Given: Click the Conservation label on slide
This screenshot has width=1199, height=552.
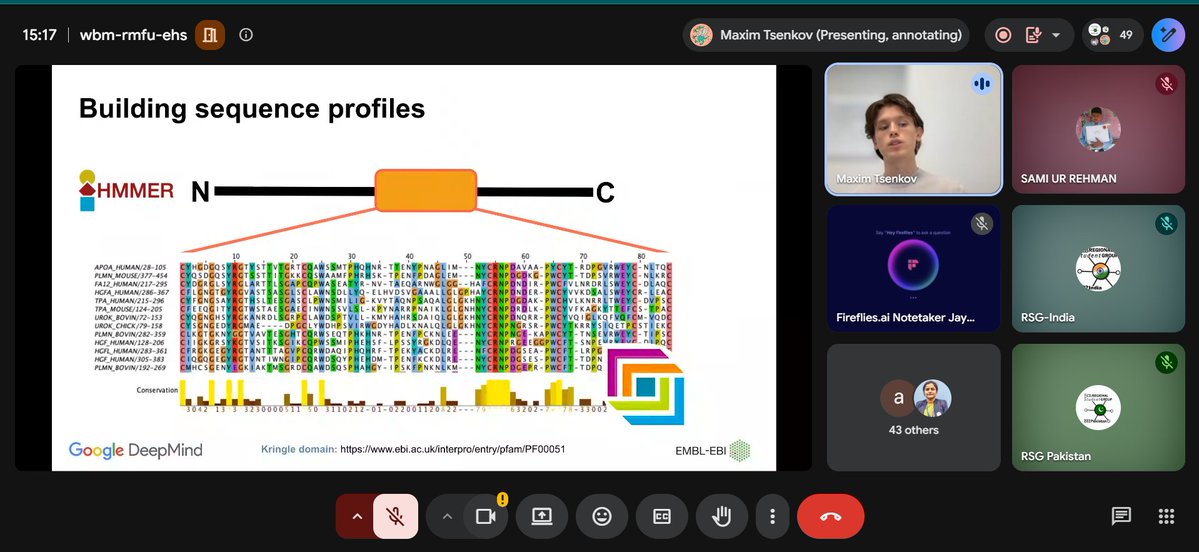Looking at the screenshot, I should tap(157, 390).
